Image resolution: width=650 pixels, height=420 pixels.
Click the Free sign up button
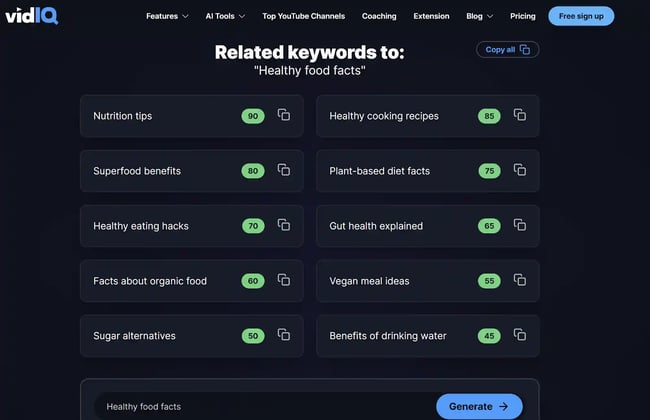click(581, 16)
